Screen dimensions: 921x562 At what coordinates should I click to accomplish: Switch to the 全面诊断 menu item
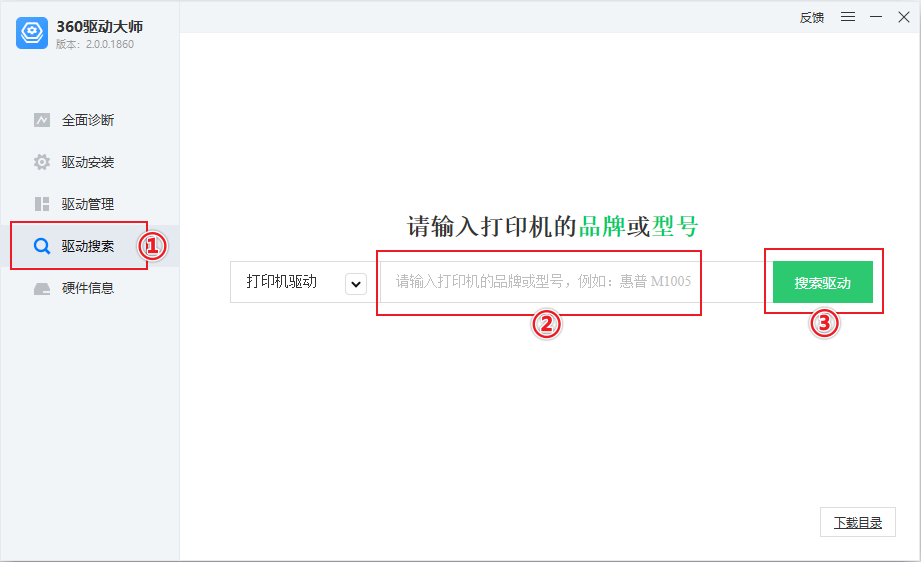90,120
